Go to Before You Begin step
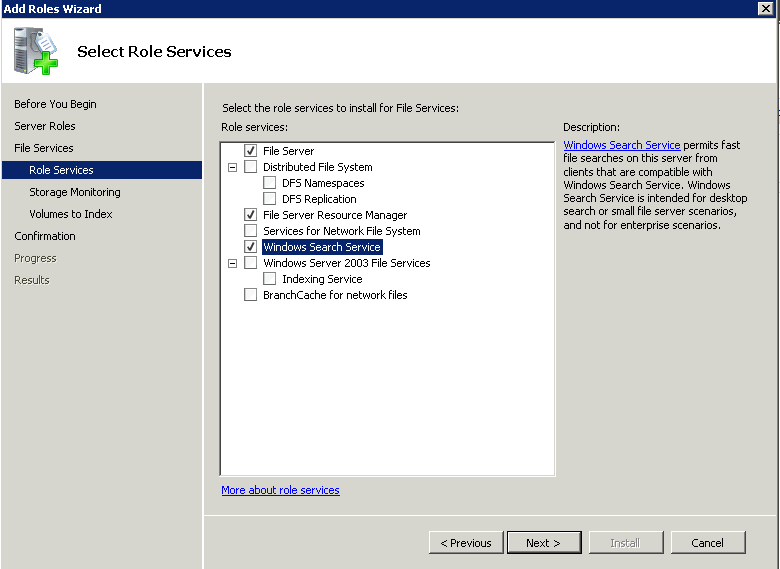The height and width of the screenshot is (569, 780). pyautogui.click(x=55, y=104)
